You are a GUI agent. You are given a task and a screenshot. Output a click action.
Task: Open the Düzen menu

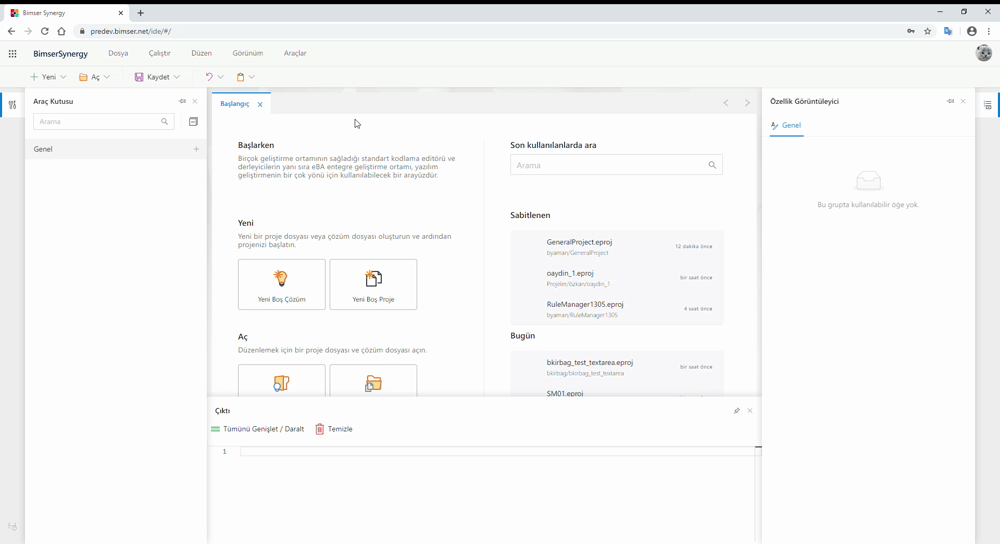click(x=202, y=53)
